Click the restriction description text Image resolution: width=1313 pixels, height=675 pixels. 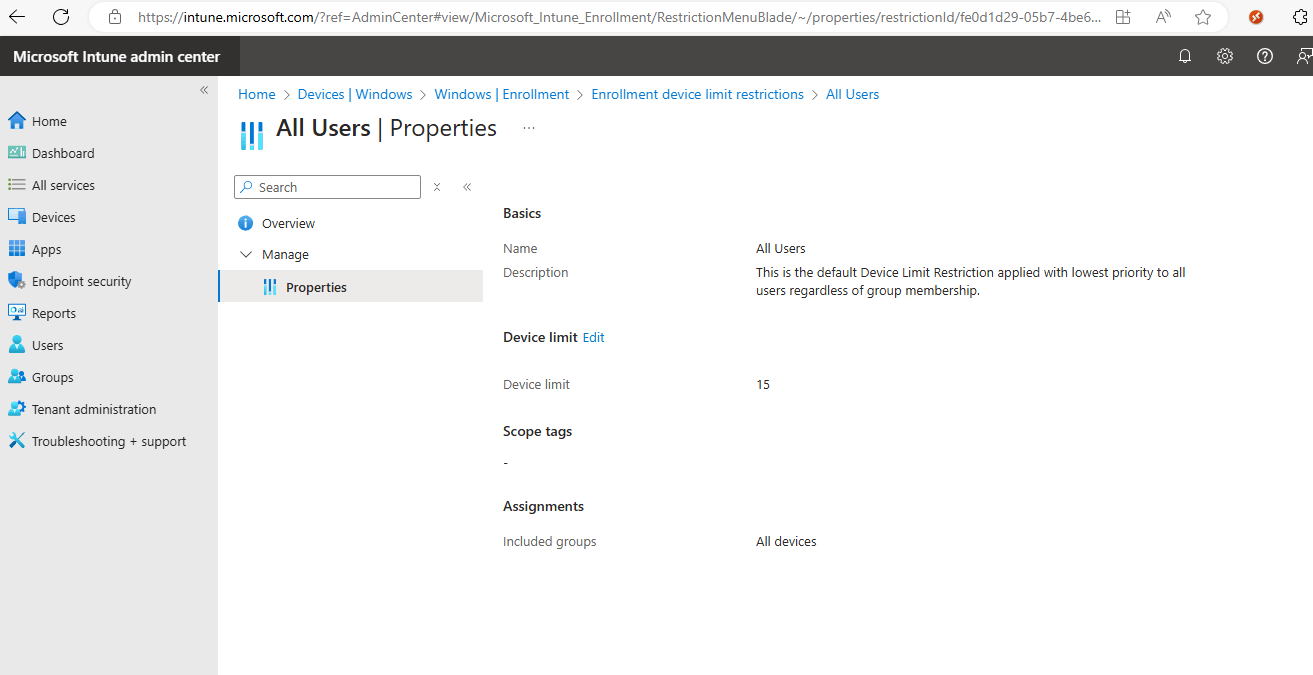pyautogui.click(x=971, y=281)
